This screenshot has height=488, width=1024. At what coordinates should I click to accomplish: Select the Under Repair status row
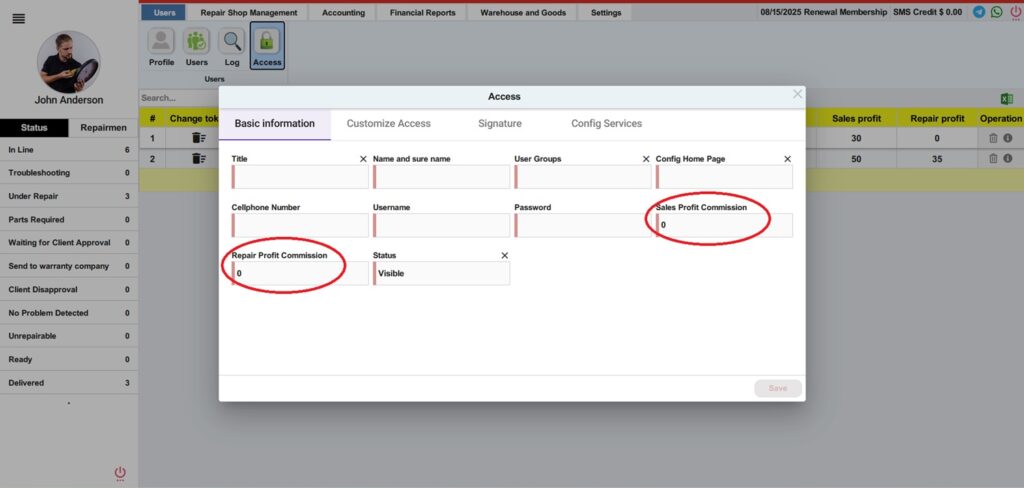[x=69, y=196]
